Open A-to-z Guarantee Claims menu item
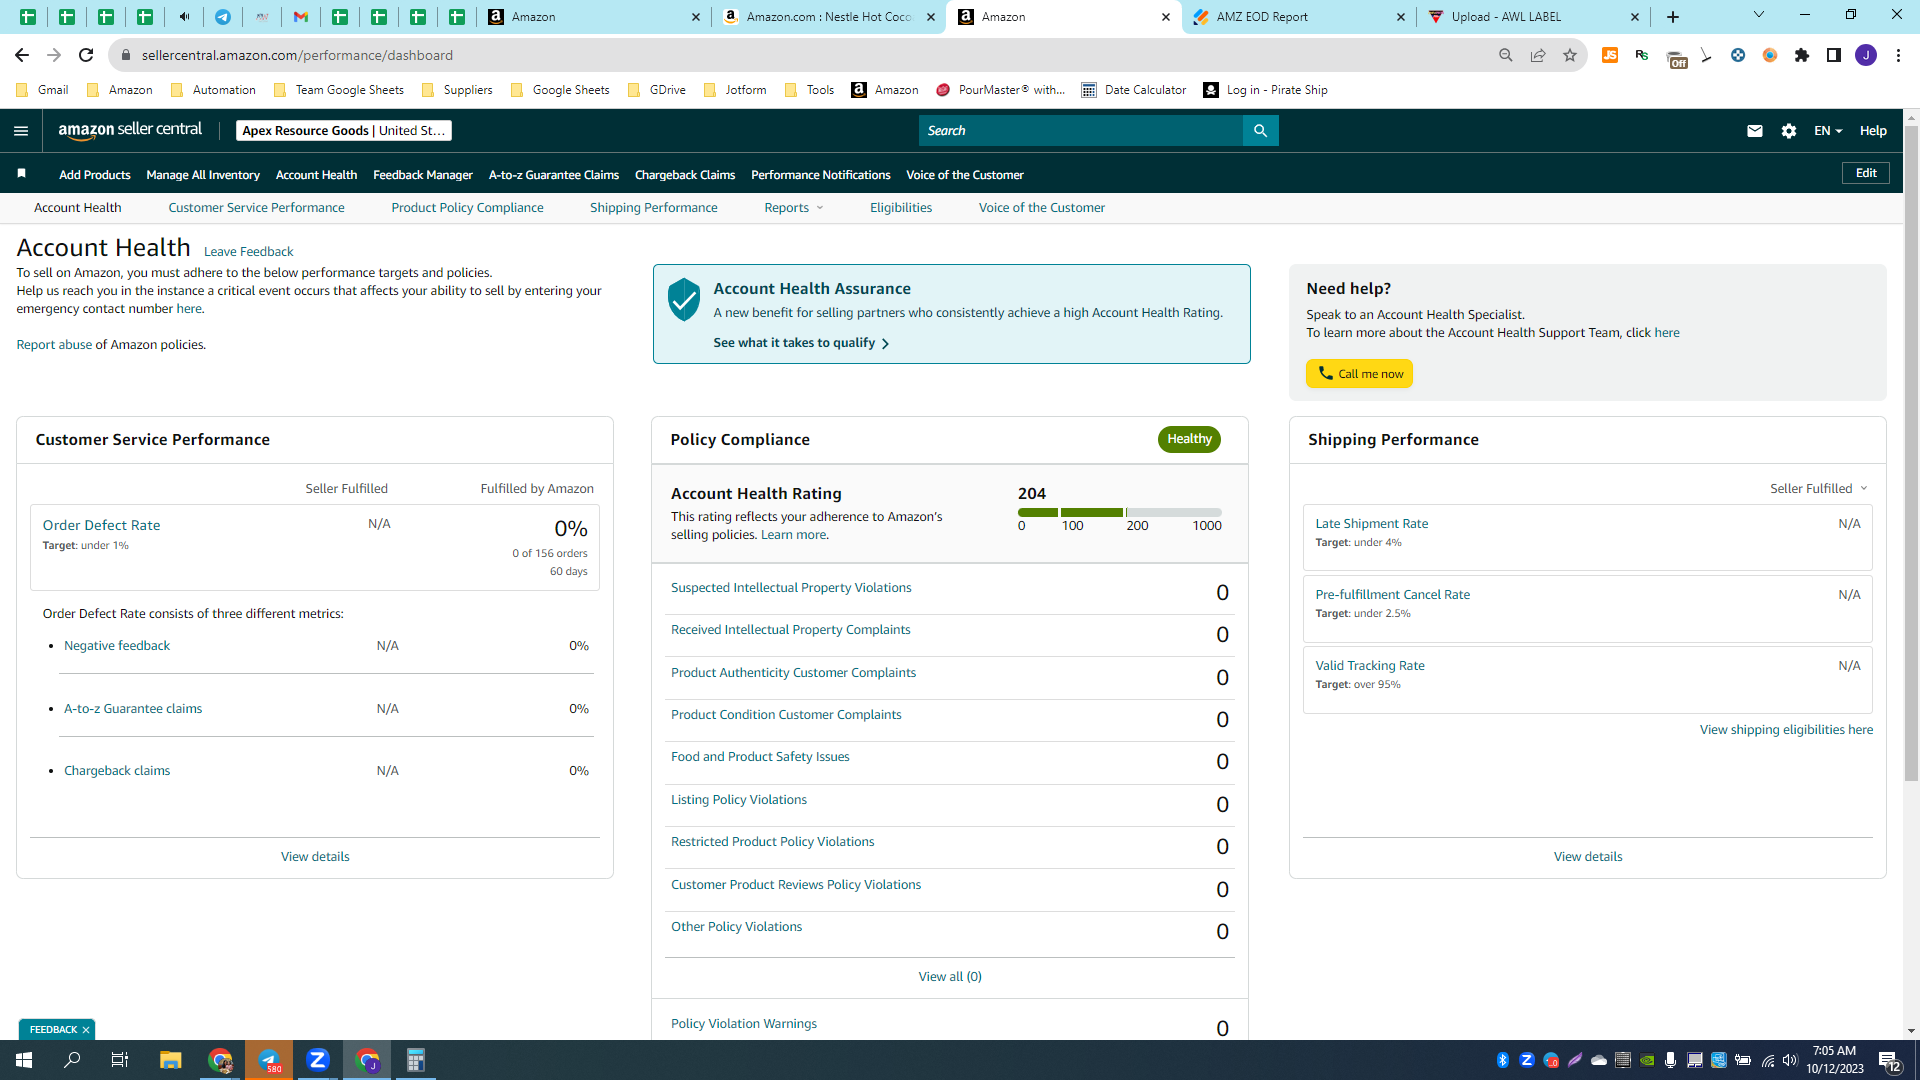The image size is (1920, 1080). coord(553,175)
